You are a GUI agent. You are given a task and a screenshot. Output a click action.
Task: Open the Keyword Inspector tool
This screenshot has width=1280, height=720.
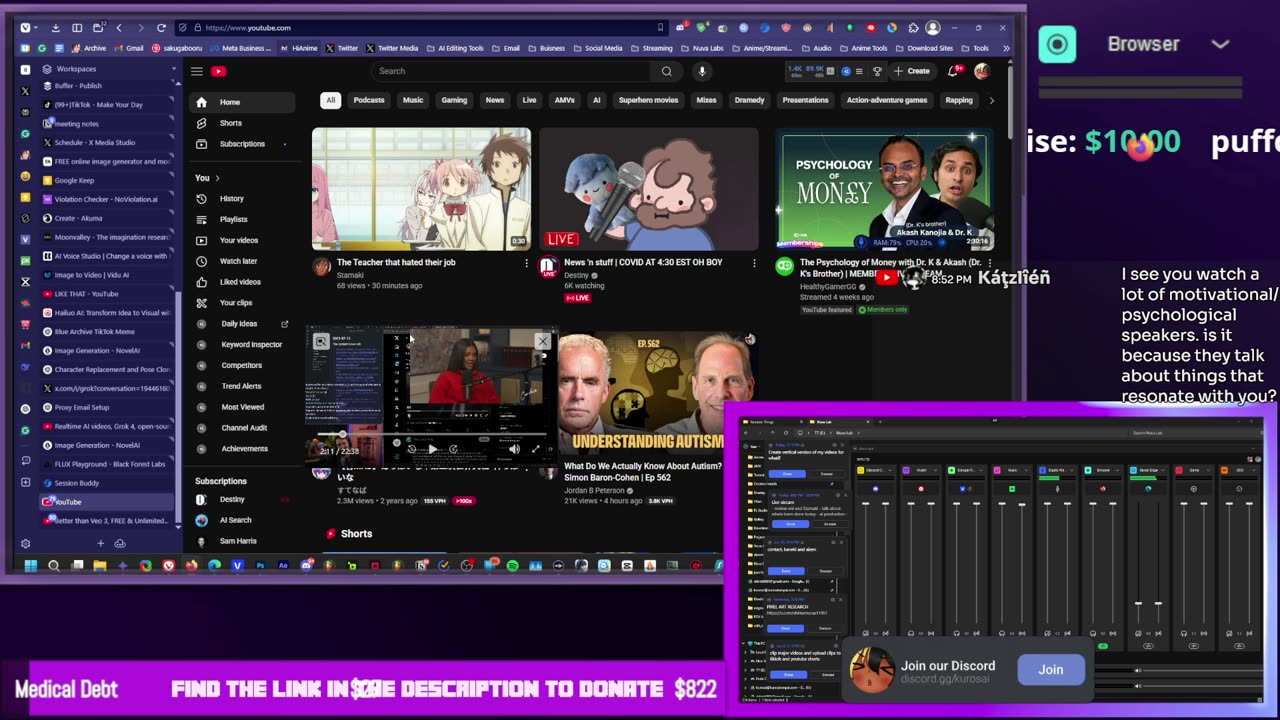[x=242, y=344]
